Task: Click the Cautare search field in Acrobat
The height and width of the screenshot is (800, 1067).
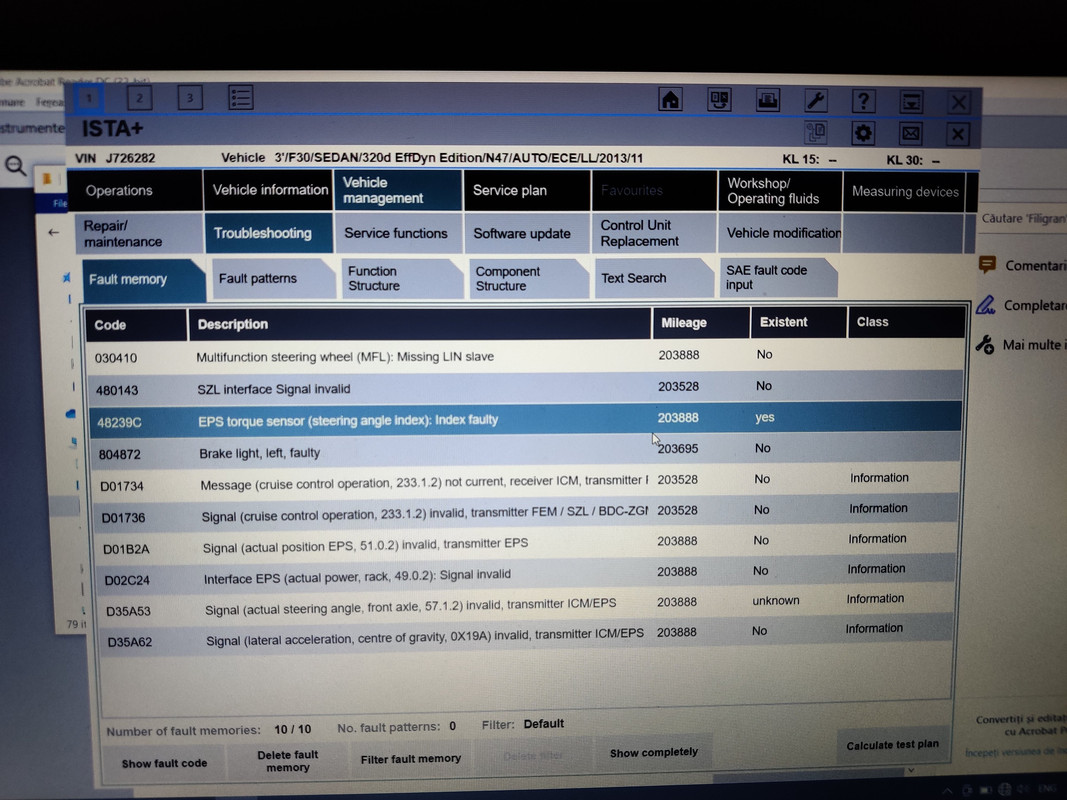Action: (1023, 219)
